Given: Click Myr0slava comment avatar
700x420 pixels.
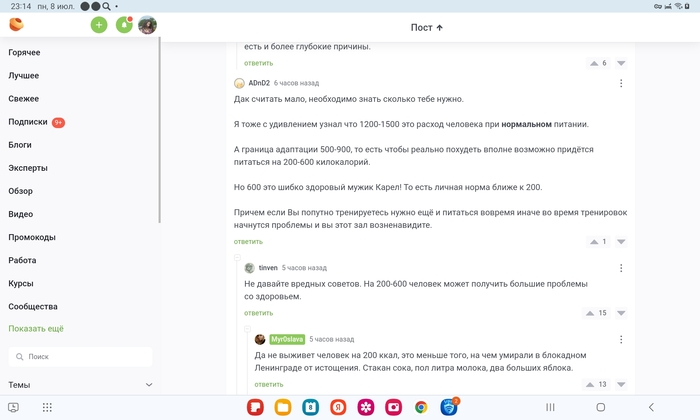Looking at the screenshot, I should tap(260, 339).
